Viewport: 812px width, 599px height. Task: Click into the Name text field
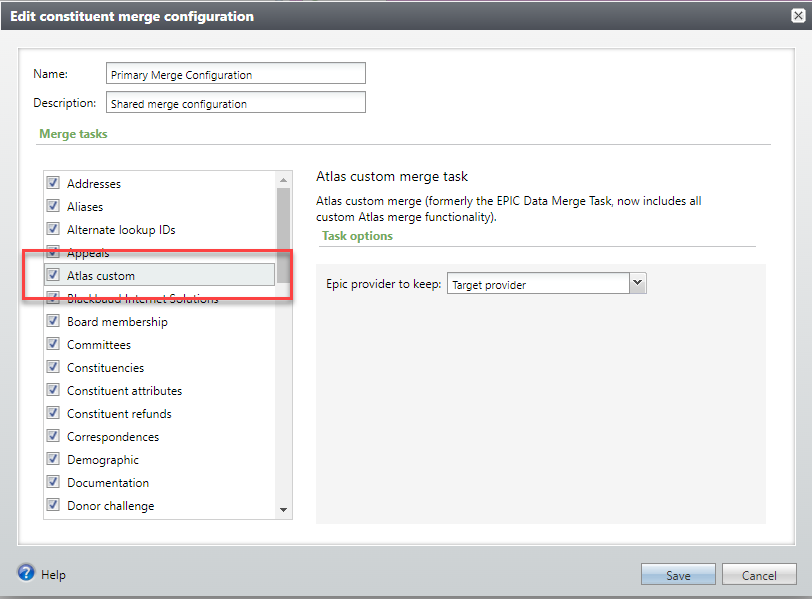(235, 74)
